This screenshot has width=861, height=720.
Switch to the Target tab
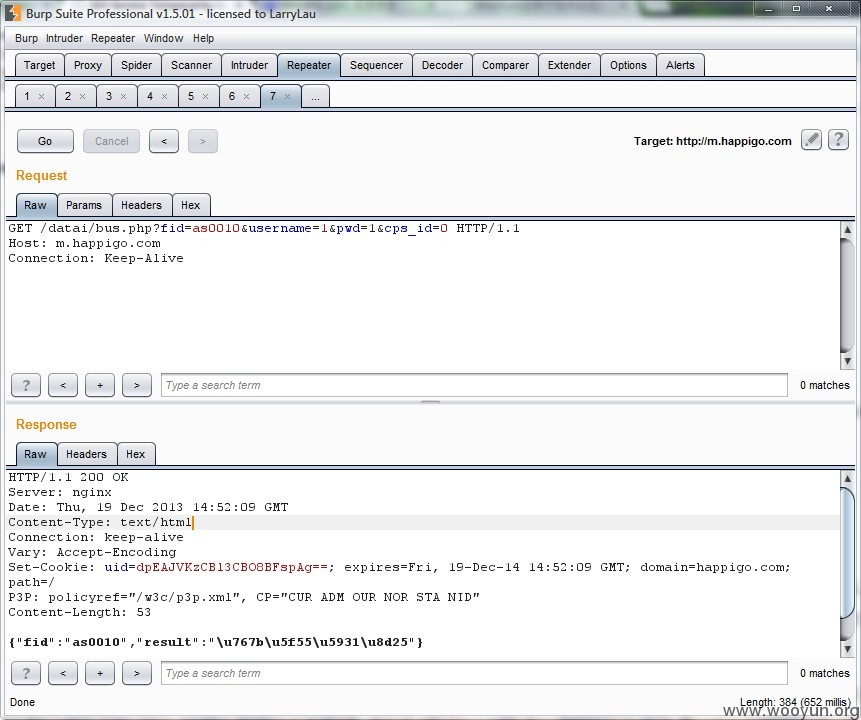(40, 65)
